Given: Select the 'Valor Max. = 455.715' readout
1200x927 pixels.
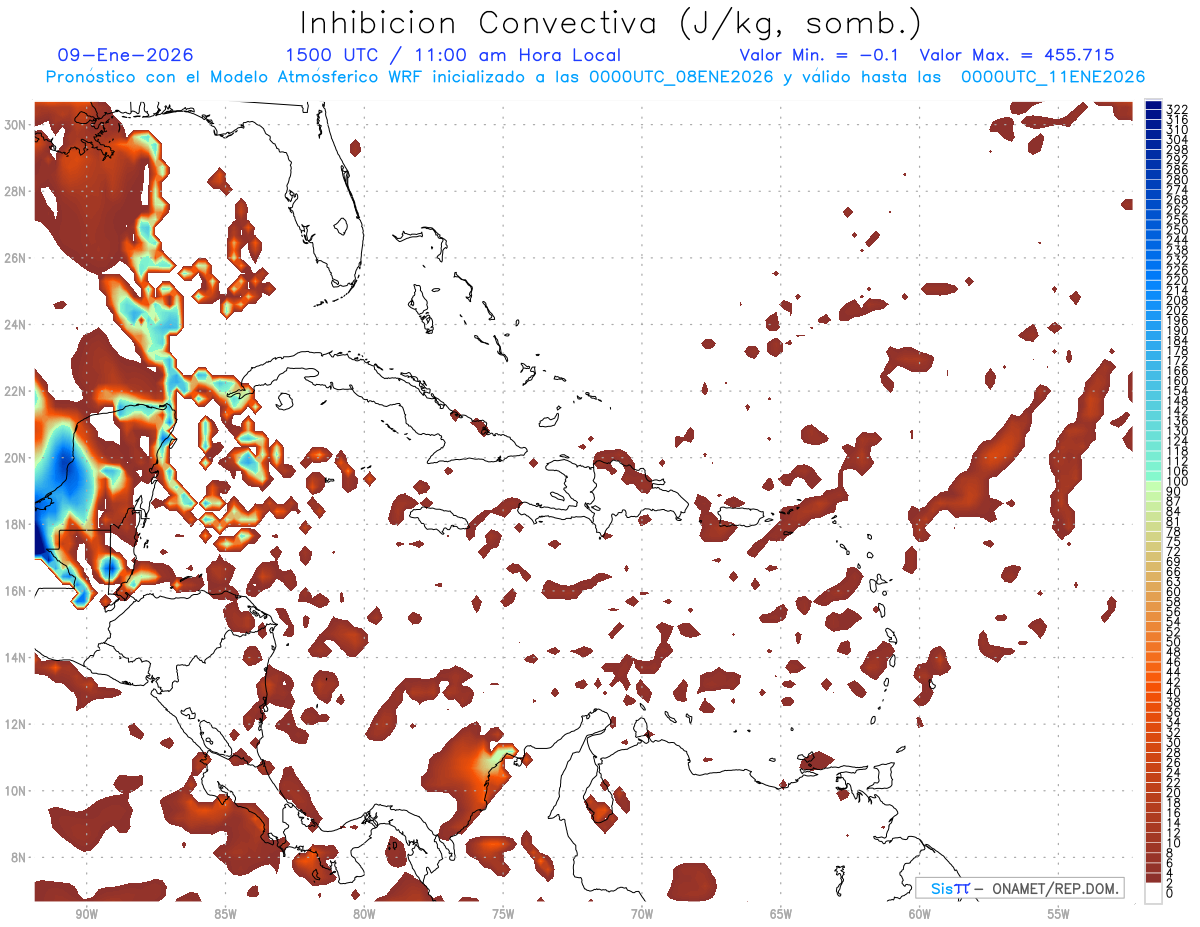Looking at the screenshot, I should tap(1017, 55).
